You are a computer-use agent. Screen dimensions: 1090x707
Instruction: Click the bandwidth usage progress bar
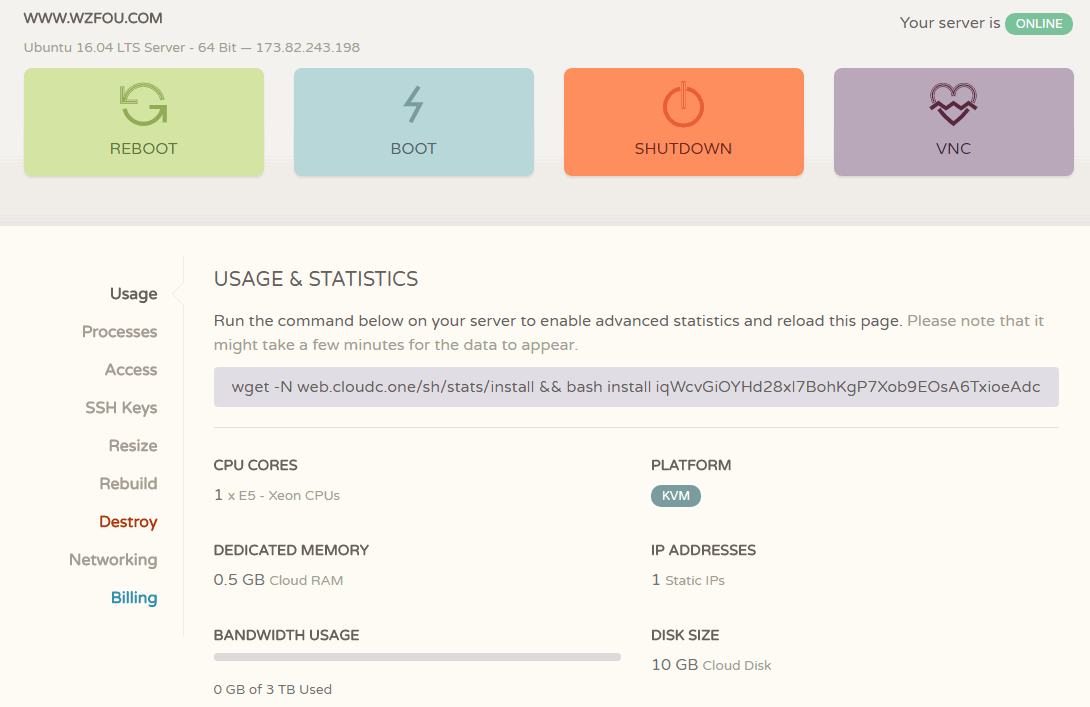417,657
